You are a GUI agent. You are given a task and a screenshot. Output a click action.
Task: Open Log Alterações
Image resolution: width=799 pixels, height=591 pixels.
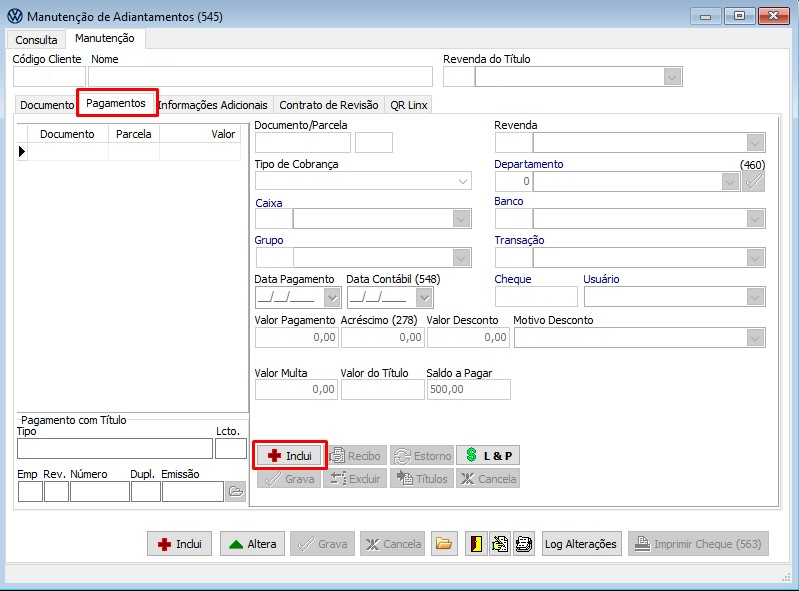click(x=581, y=544)
